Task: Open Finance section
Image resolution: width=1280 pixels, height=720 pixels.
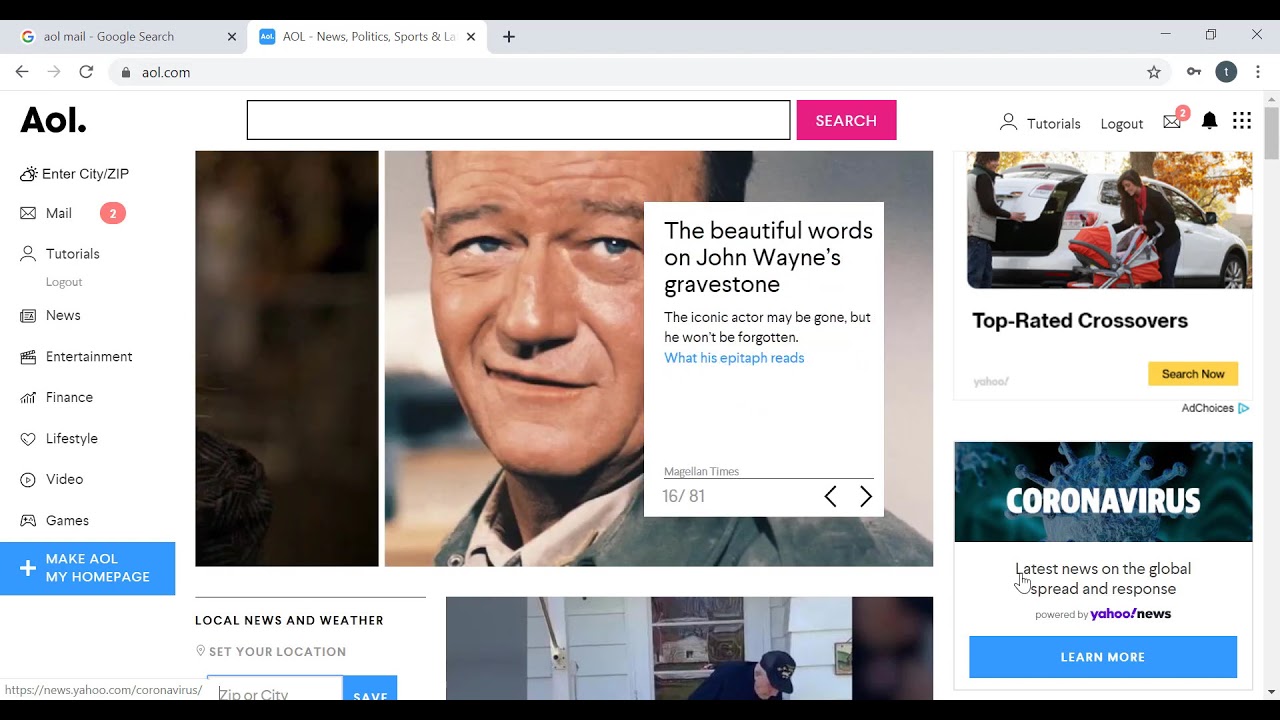Action: click(x=69, y=397)
